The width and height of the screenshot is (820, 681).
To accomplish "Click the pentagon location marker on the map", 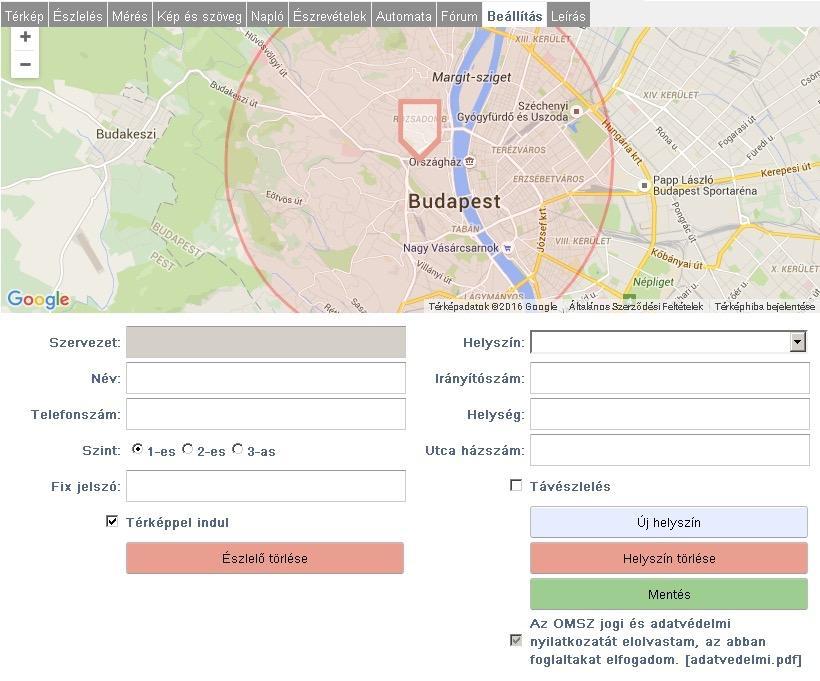I will (419, 129).
